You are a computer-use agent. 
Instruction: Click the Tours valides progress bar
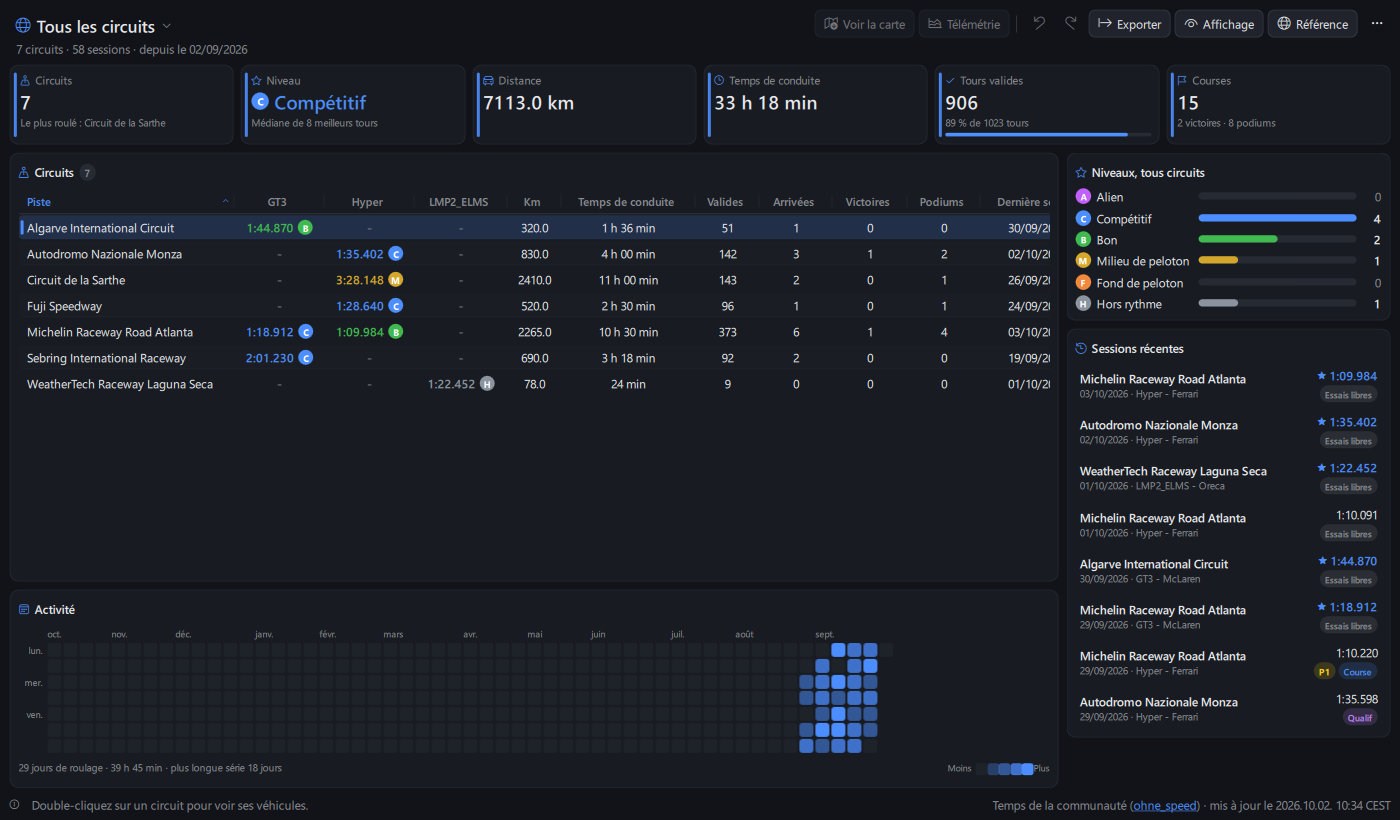[1047, 134]
